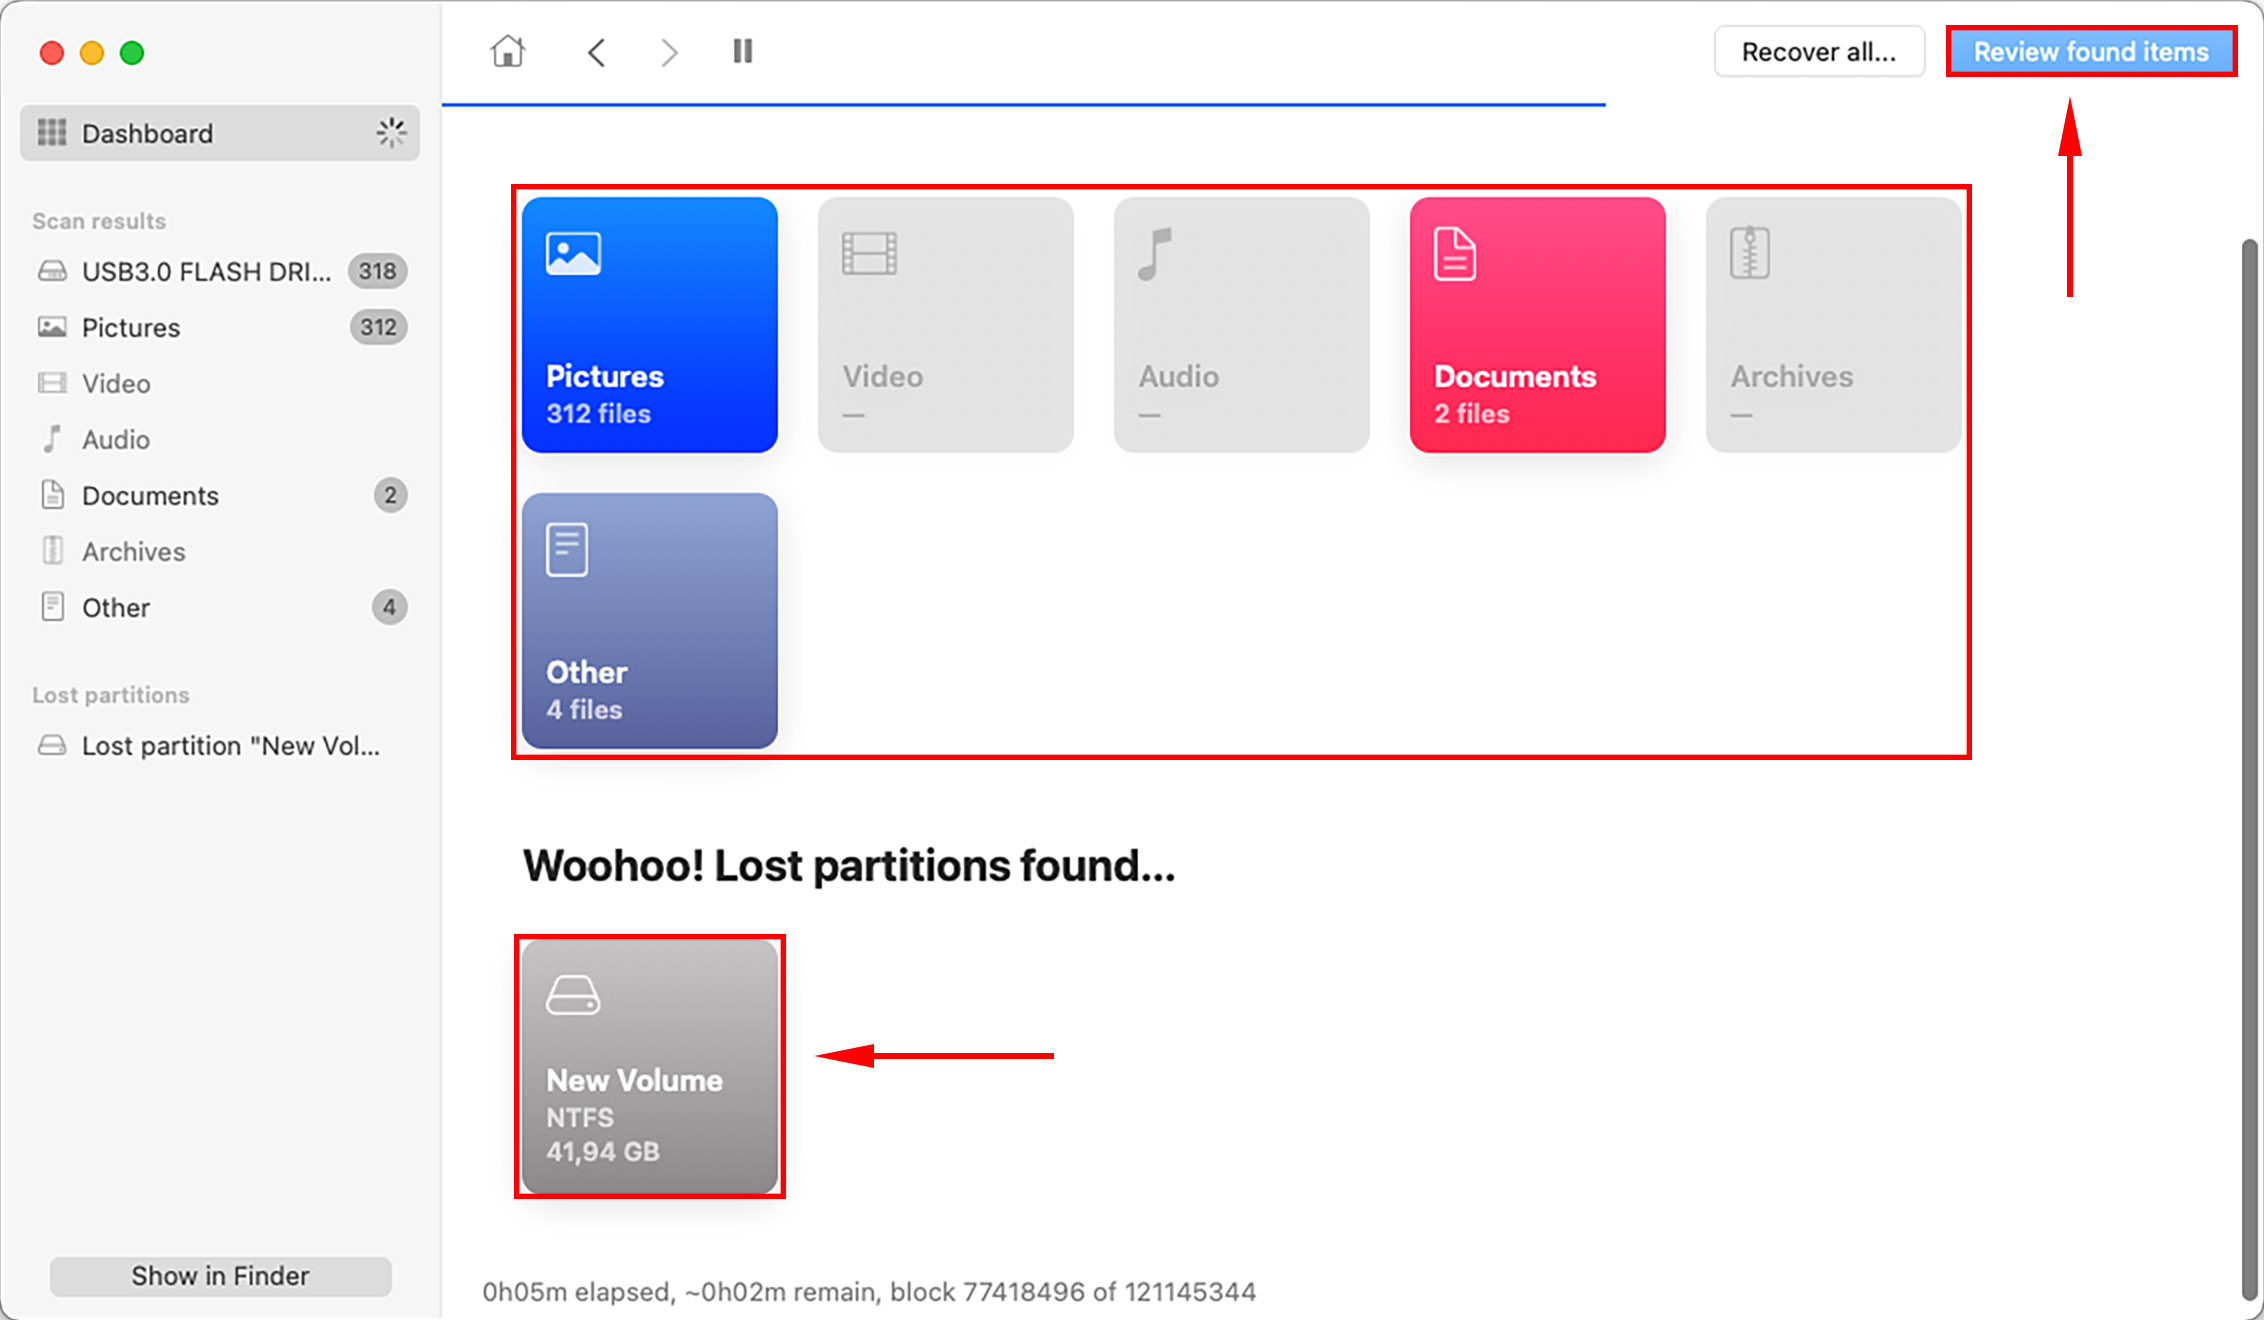Select Video in scan results
Viewport: 2264px width, 1320px height.
[115, 383]
